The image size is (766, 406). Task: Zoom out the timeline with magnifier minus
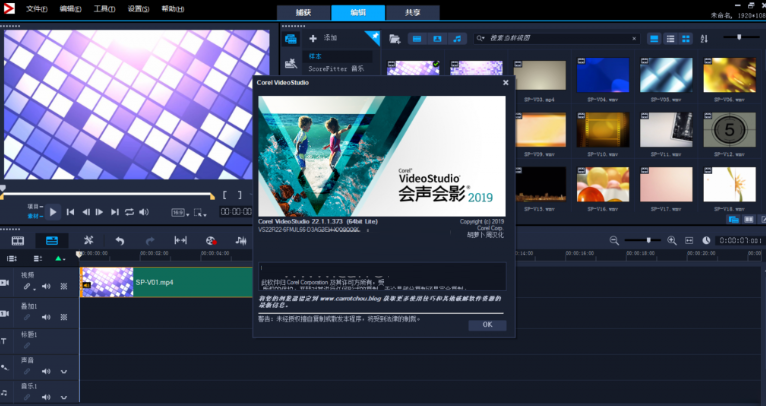(x=614, y=240)
